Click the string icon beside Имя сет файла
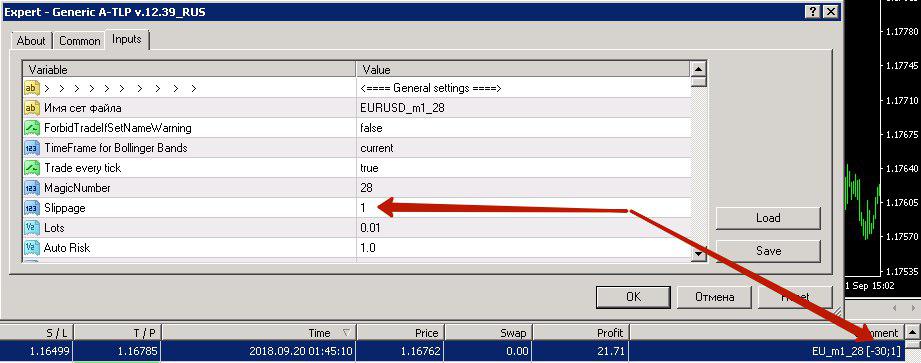921x363 pixels. (31, 108)
